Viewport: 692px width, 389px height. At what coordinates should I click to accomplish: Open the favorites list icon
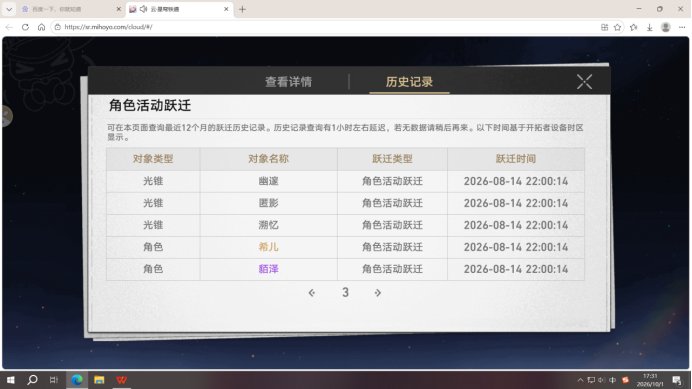[634, 27]
